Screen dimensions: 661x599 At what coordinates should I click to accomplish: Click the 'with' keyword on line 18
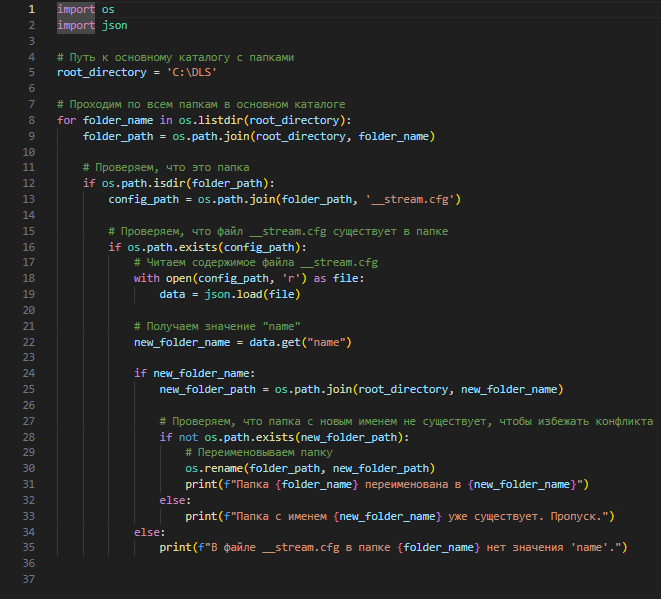[x=147, y=279]
